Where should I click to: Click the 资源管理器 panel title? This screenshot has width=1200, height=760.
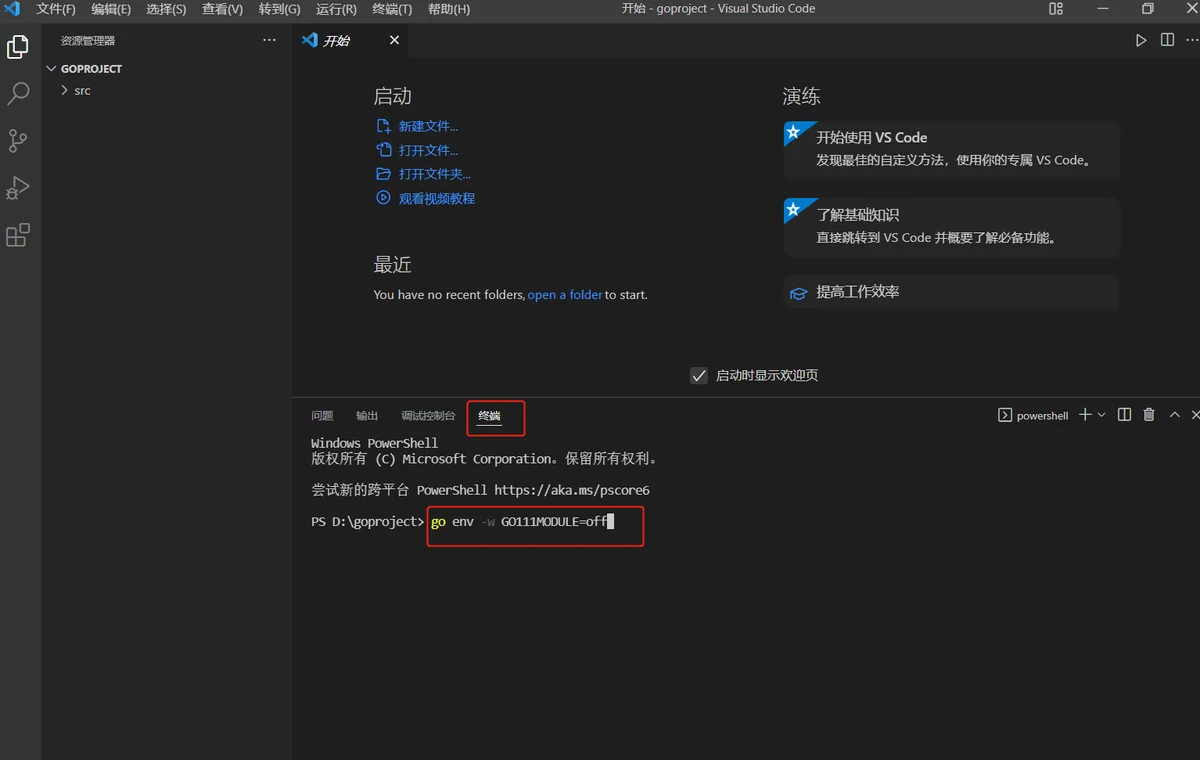pos(88,41)
